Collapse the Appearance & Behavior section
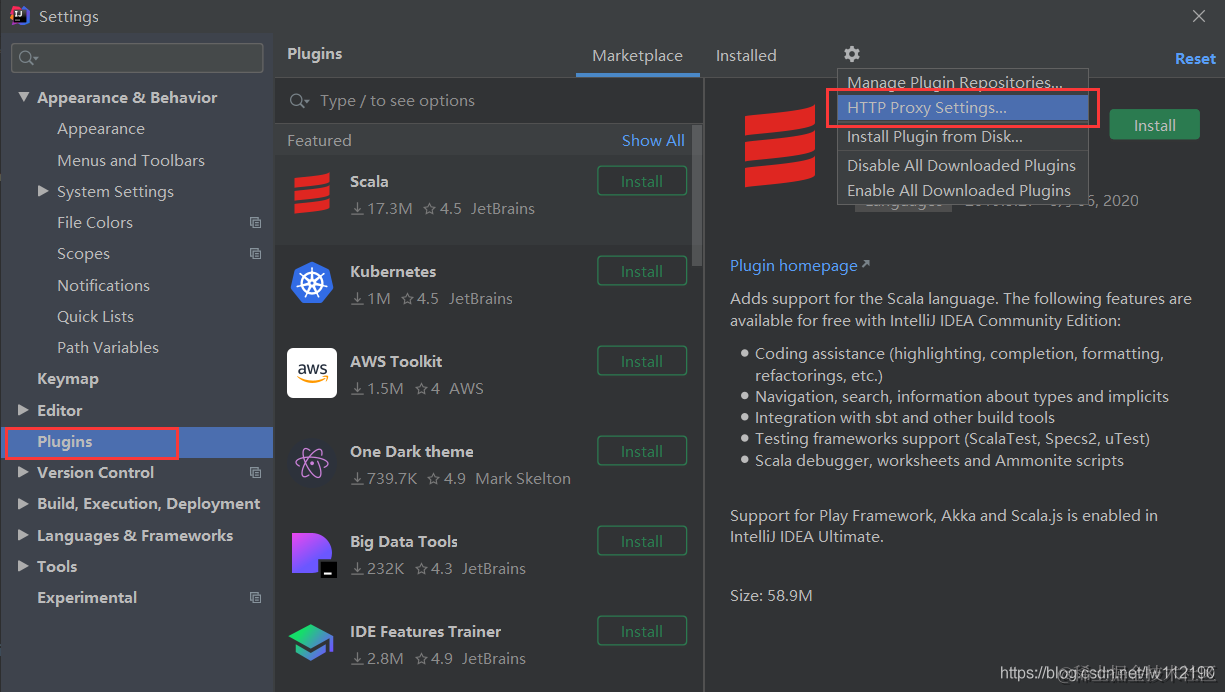The height and width of the screenshot is (692, 1225). tap(23, 98)
